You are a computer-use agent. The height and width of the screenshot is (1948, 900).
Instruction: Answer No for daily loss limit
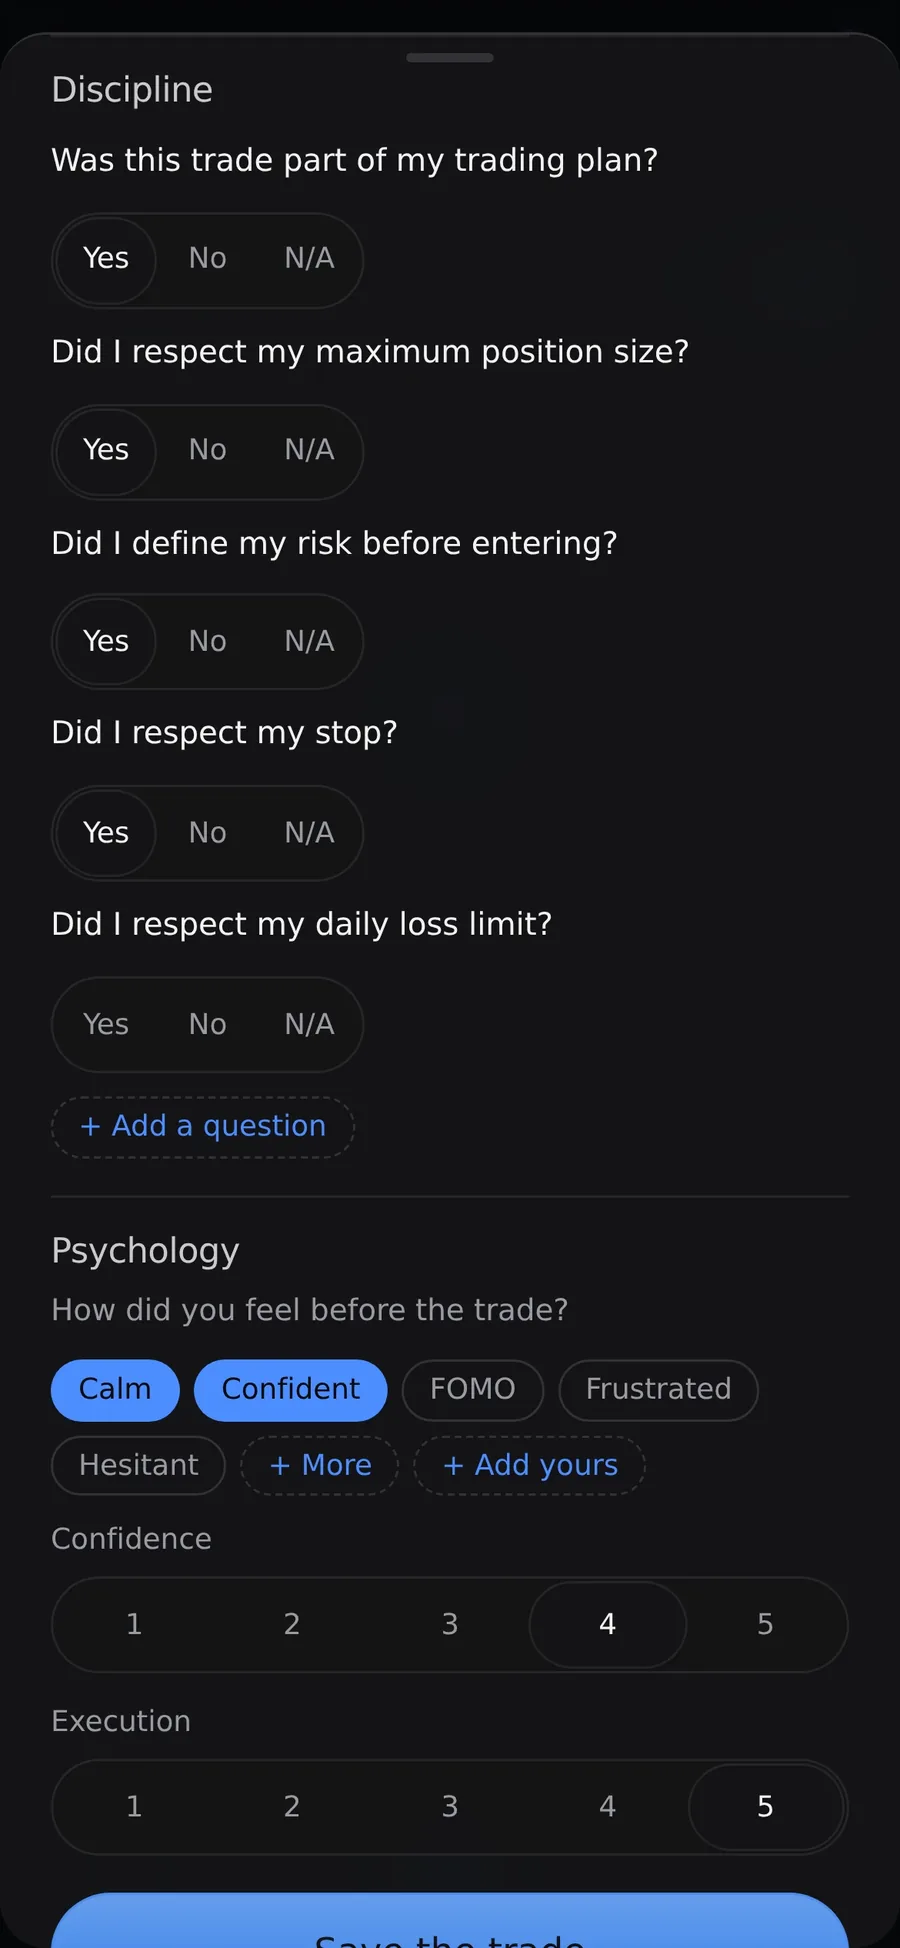[207, 1025]
